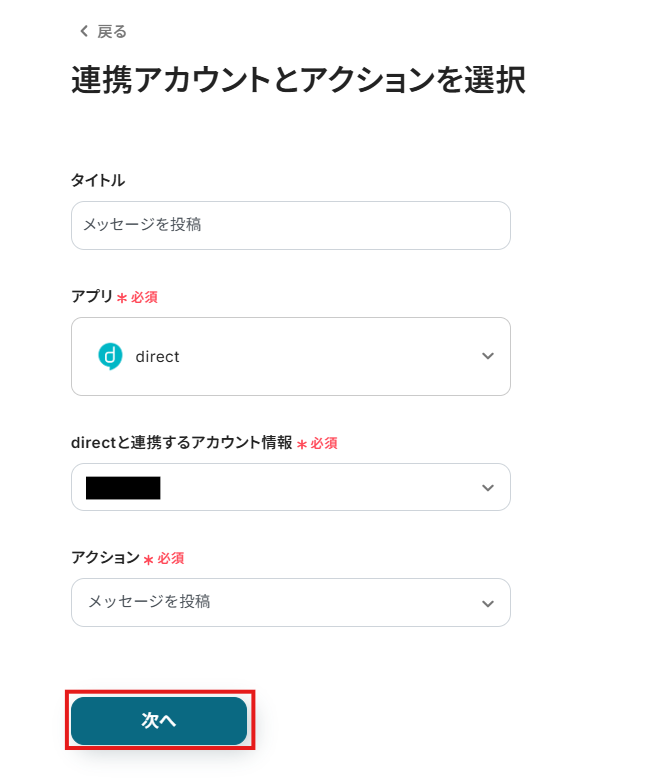
Task: Click the directと連携するアカウント情報 label
Action: click(181, 443)
